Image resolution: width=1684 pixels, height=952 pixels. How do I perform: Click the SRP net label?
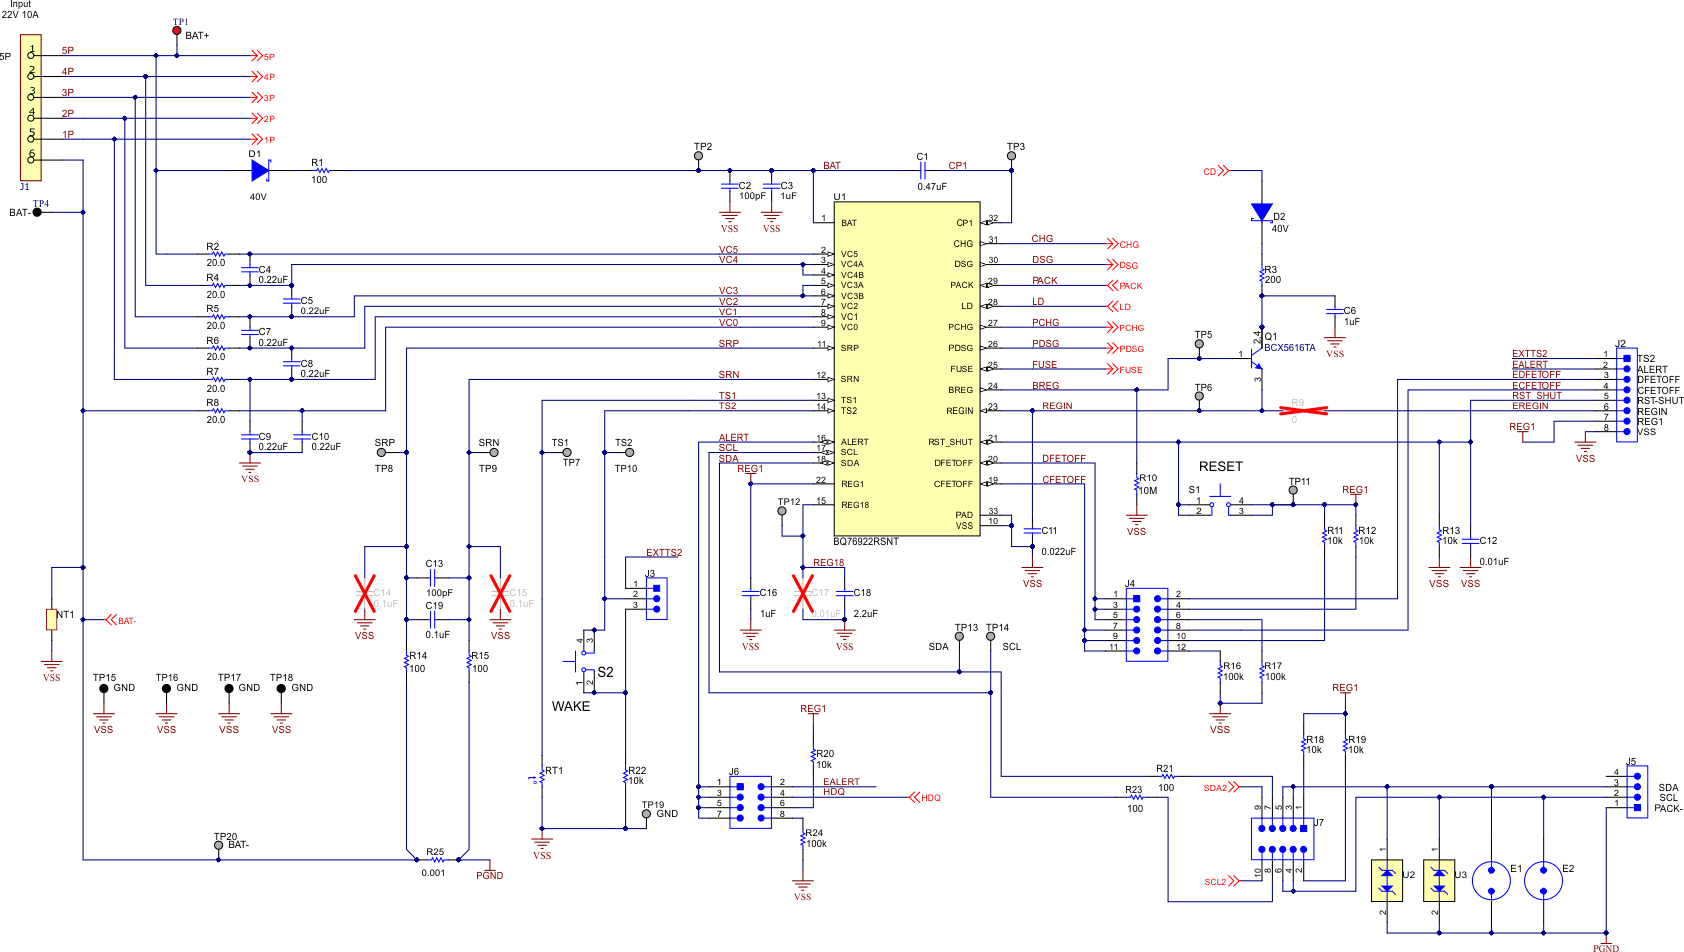pos(729,343)
